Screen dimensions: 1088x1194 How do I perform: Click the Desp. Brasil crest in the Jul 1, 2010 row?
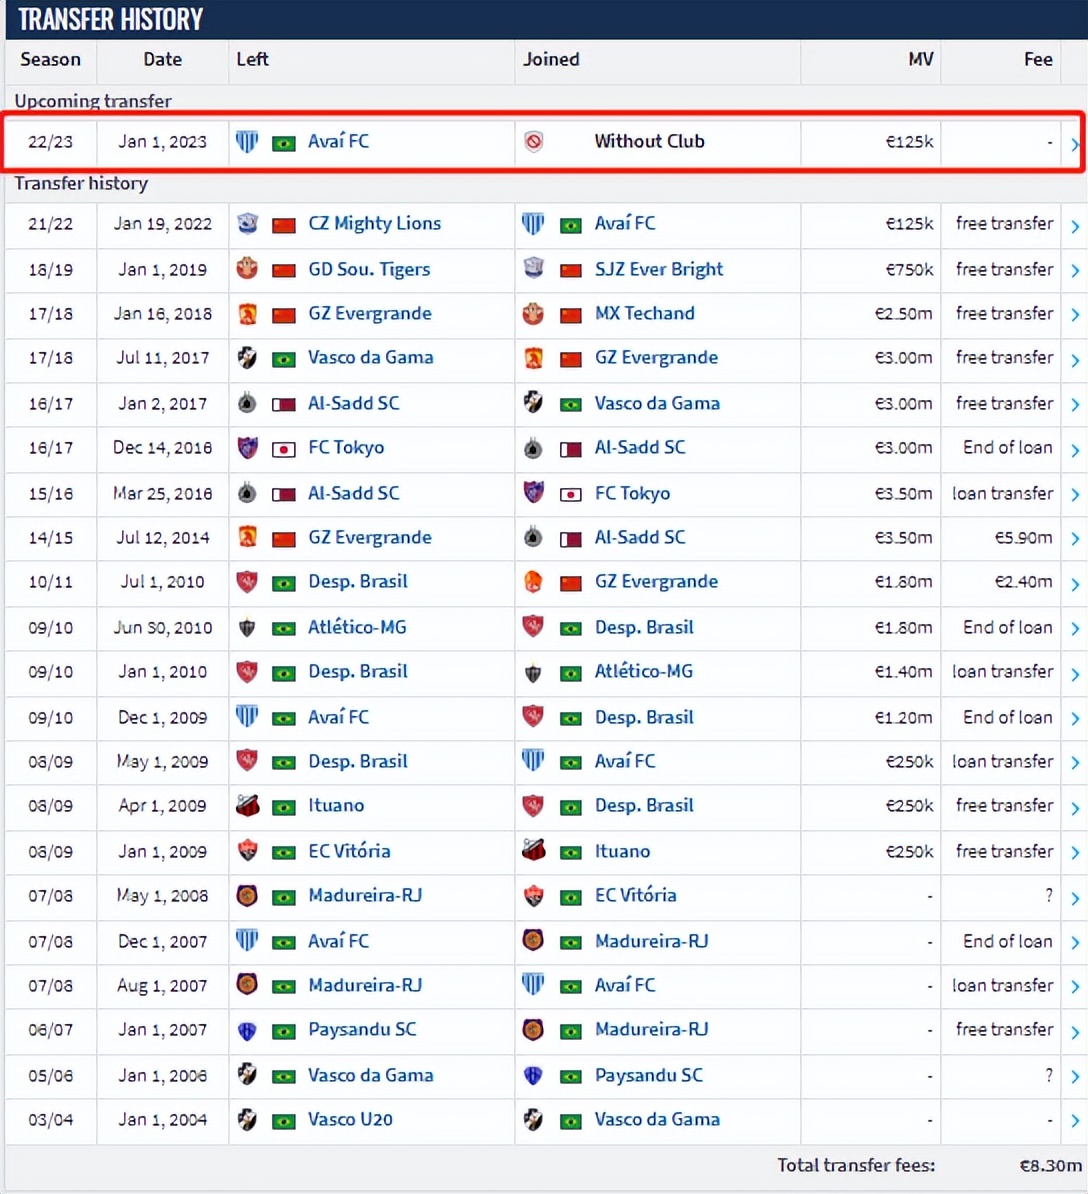click(247, 582)
